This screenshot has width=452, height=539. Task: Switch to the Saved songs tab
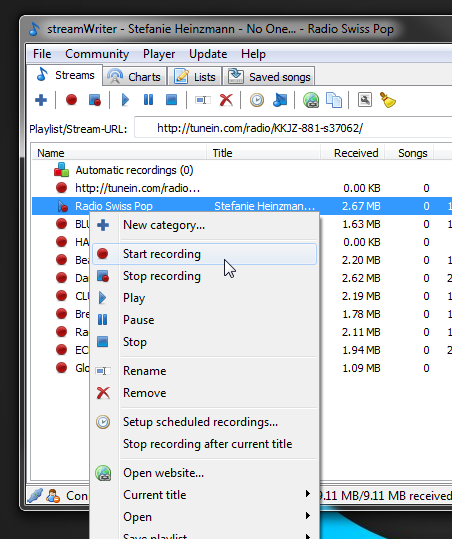click(269, 77)
